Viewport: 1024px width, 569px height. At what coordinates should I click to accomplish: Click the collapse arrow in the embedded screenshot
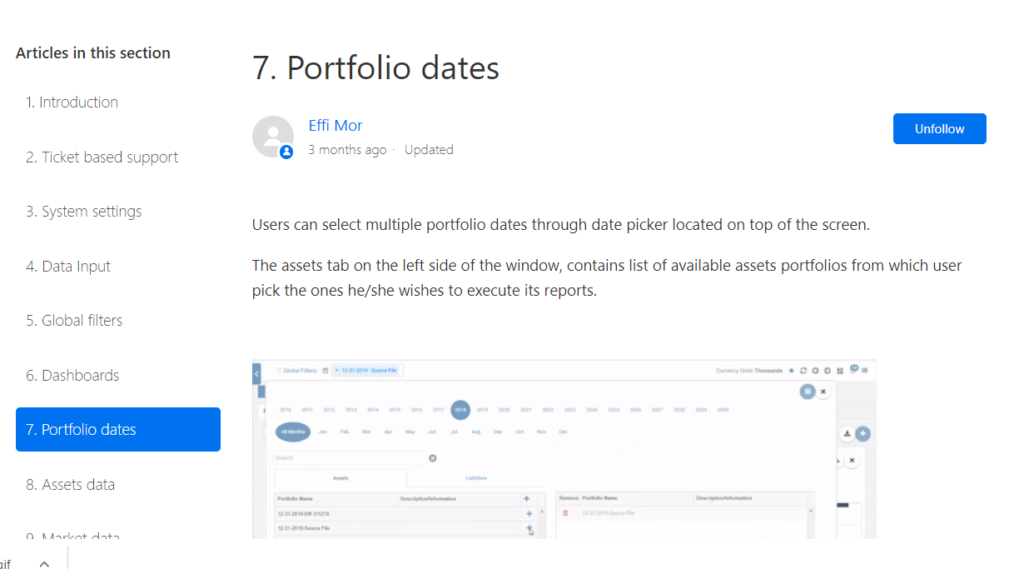(257, 372)
